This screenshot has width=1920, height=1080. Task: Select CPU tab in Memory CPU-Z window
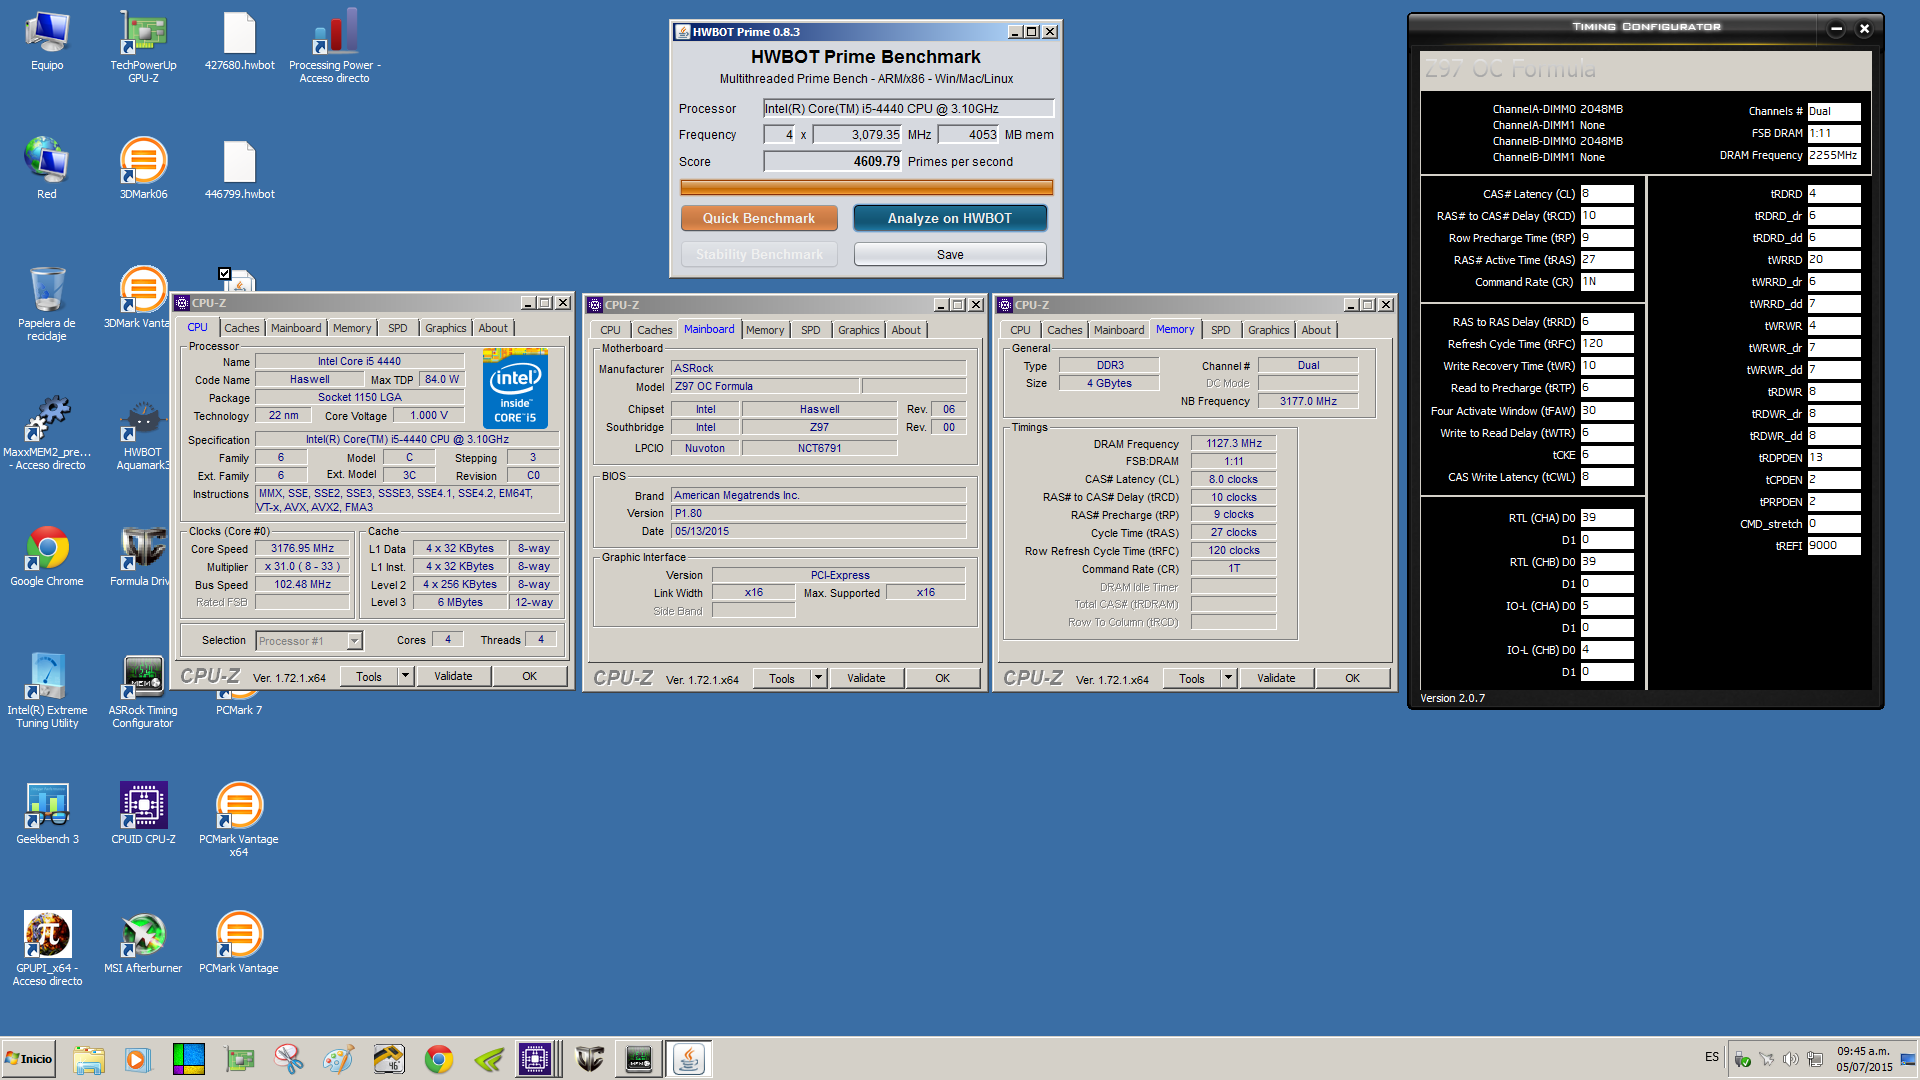(x=1020, y=330)
